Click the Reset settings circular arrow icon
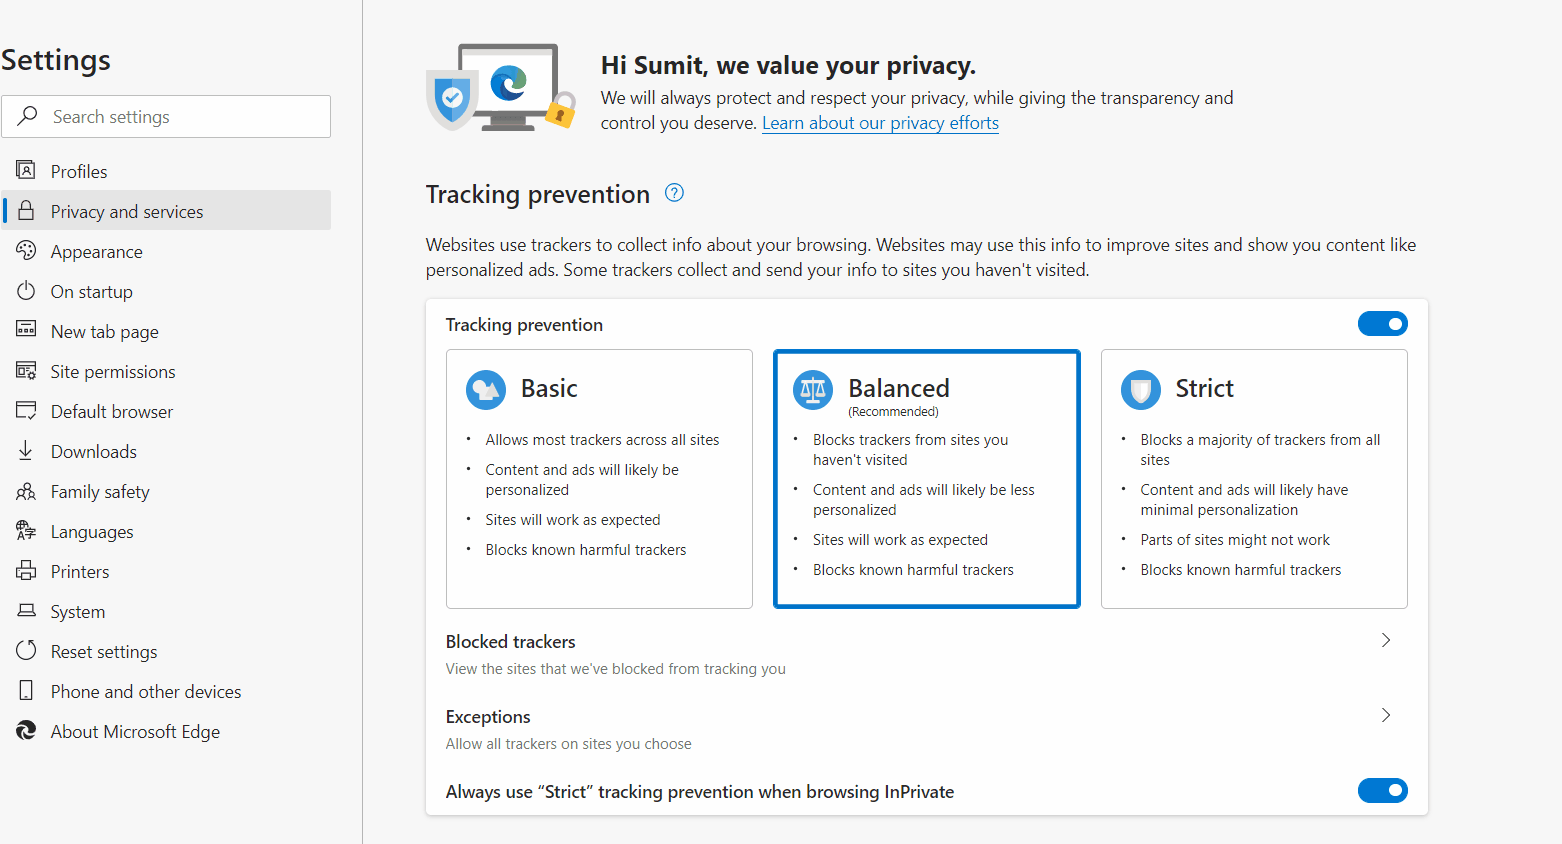Screen dimensions: 1562x844 26,650
